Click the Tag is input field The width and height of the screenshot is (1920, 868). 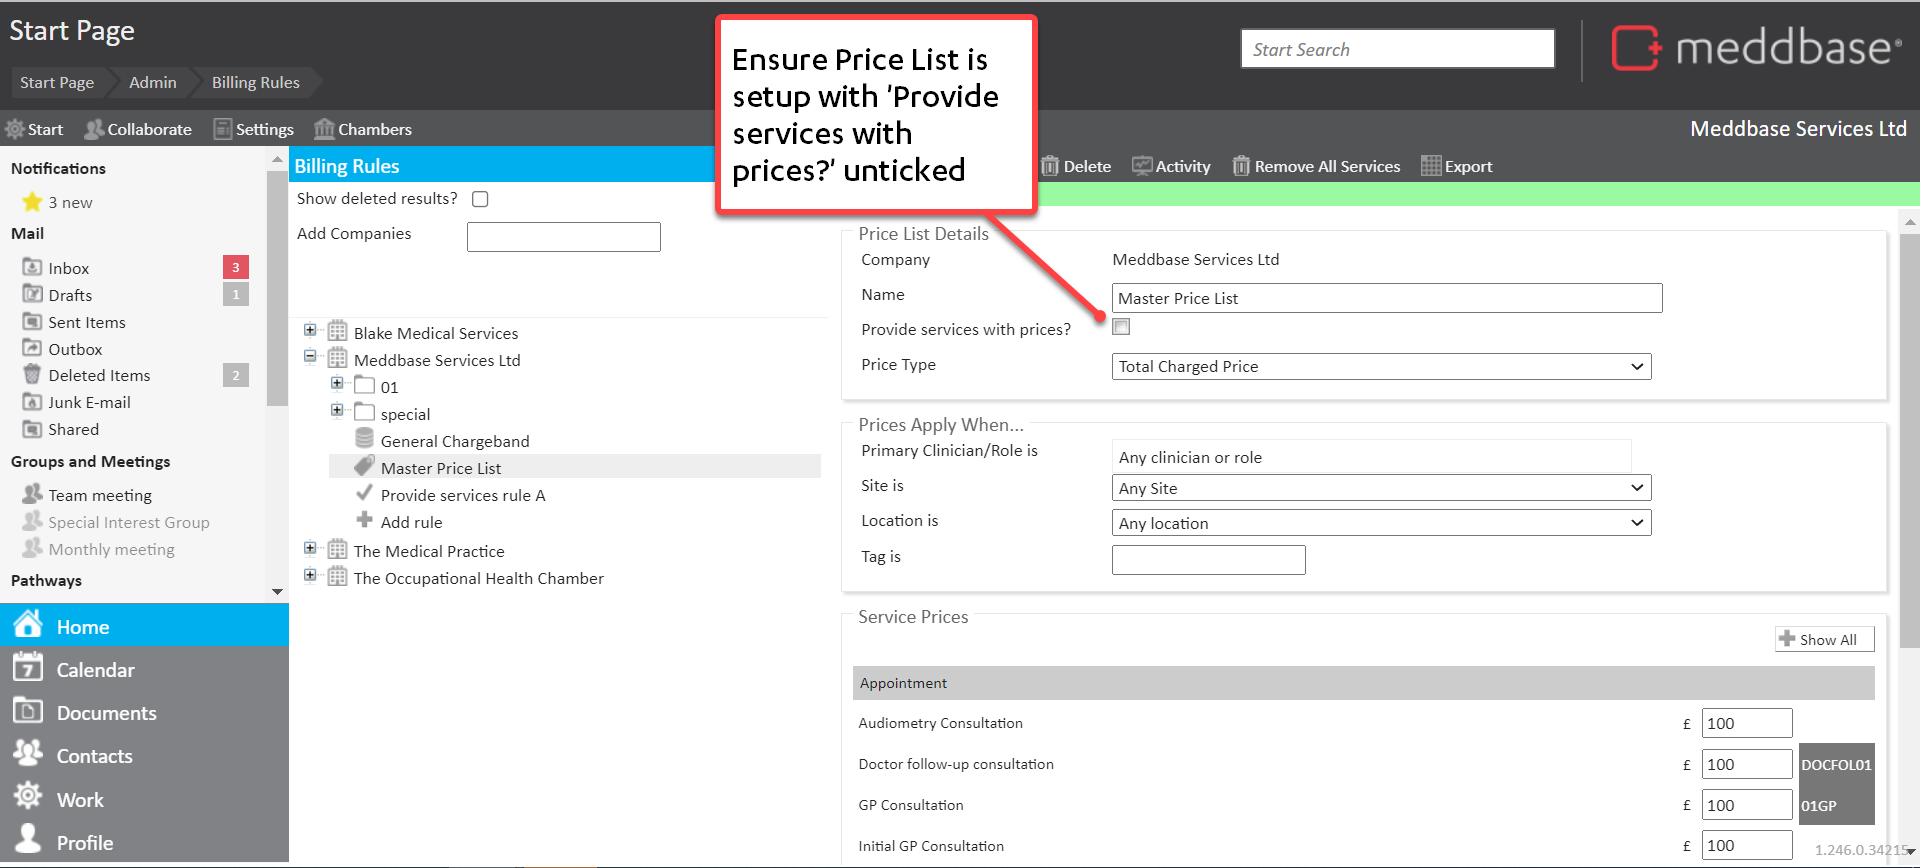1209,560
